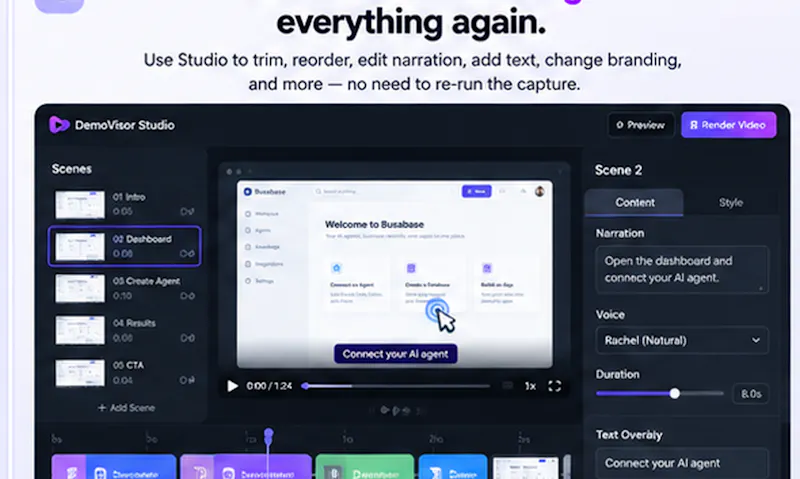The width and height of the screenshot is (800, 479).
Task: Click Connect your AI agent overlay label
Action: pyautogui.click(x=395, y=354)
